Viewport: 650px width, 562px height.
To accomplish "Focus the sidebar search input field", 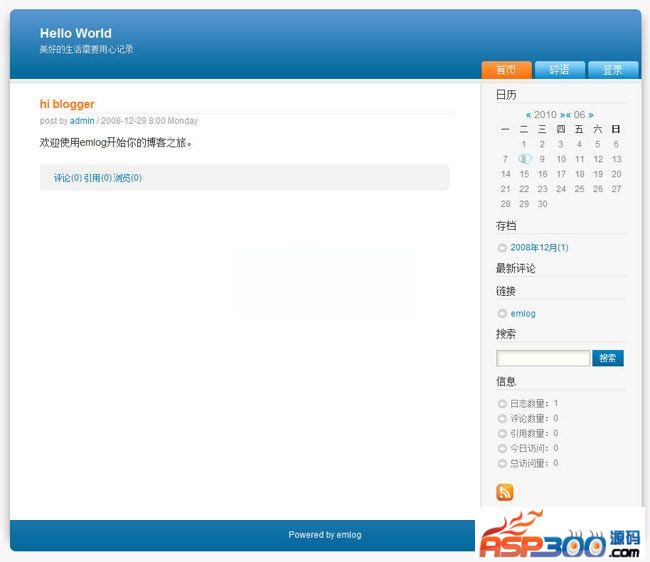I will (543, 358).
